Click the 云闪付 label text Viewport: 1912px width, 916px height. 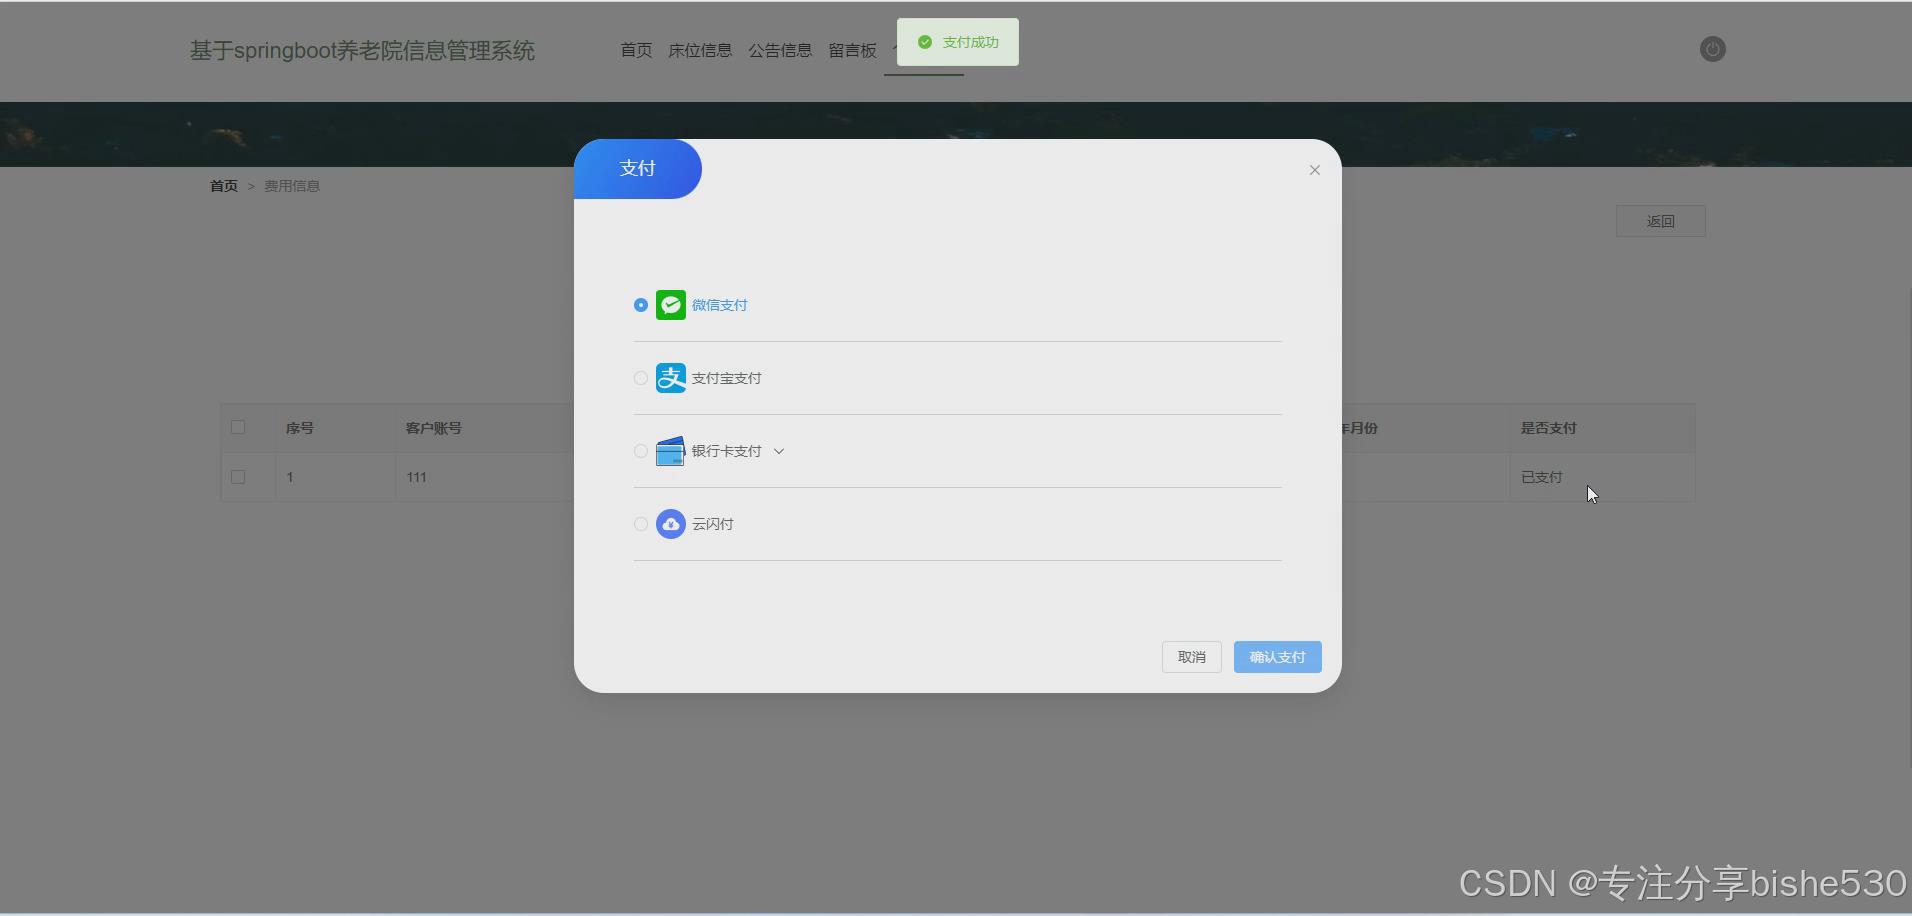[x=713, y=524]
